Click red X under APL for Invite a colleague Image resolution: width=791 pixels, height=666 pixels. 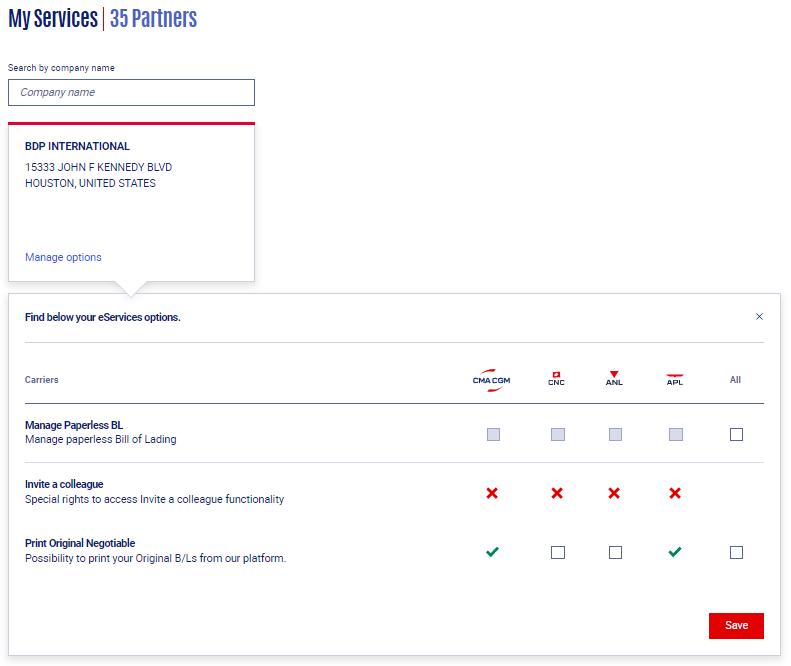675,493
